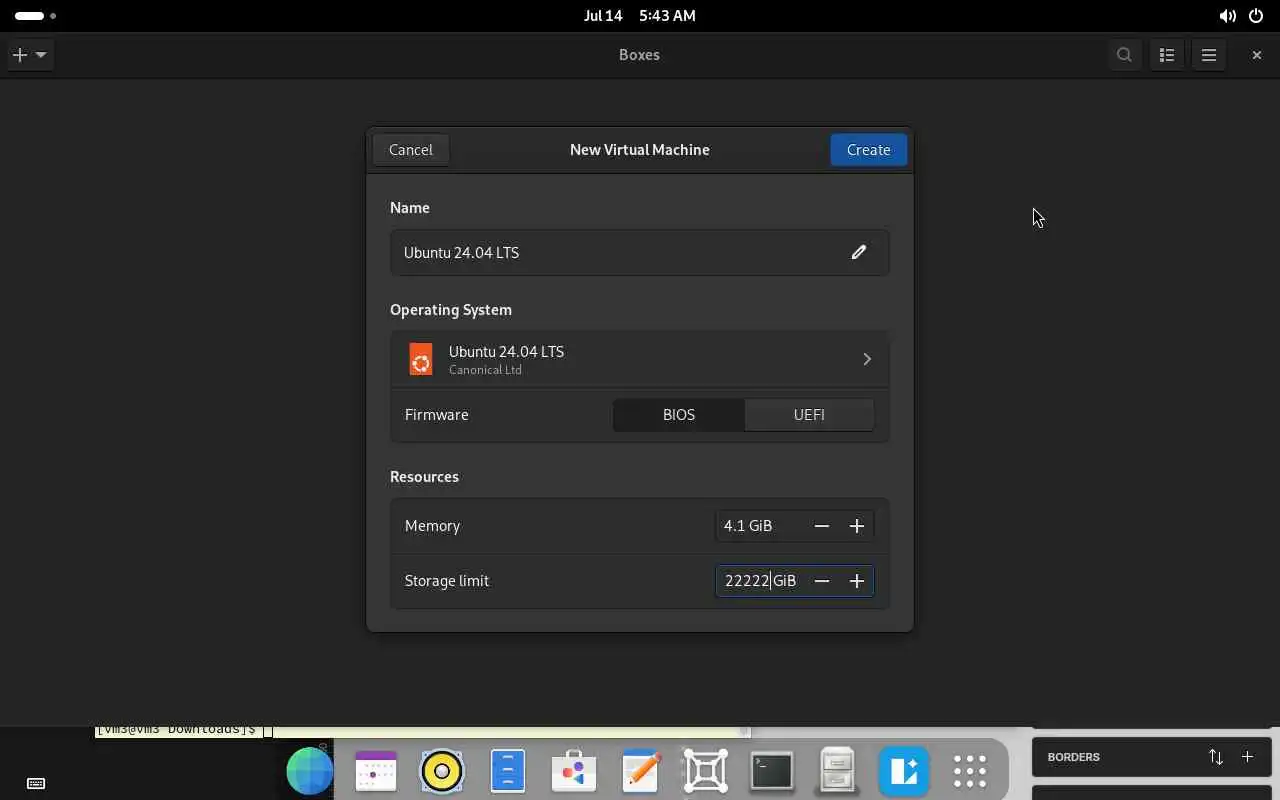Viewport: 1280px width, 800px height.
Task: Click the New Virtual Machine title
Action: point(640,150)
